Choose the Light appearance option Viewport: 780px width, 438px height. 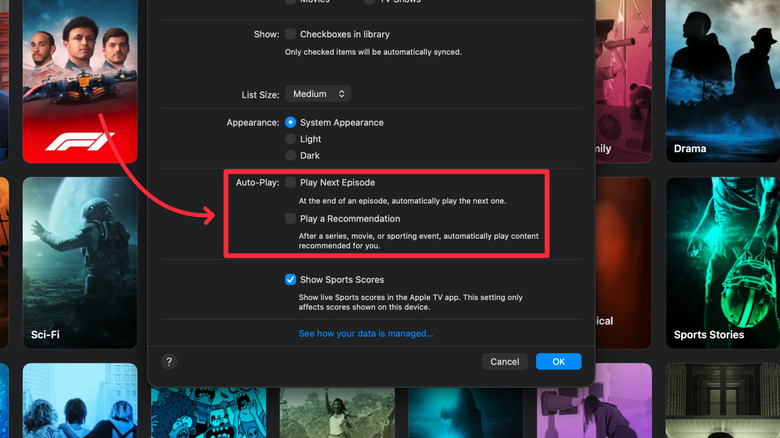pyautogui.click(x=291, y=139)
